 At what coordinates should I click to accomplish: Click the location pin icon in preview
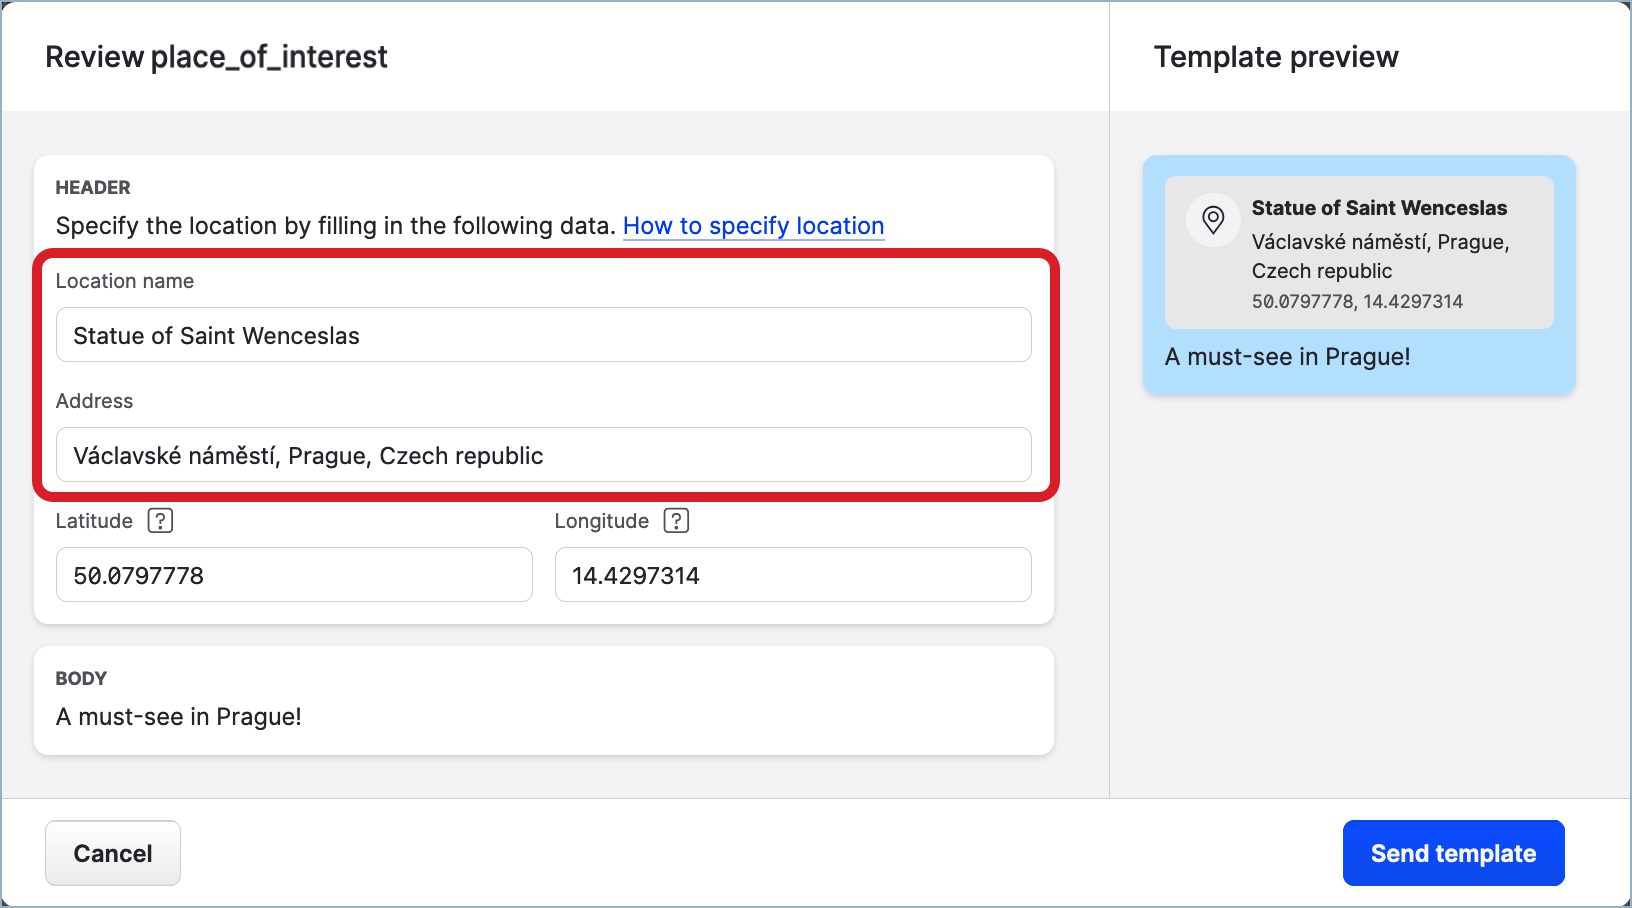pos(1213,220)
